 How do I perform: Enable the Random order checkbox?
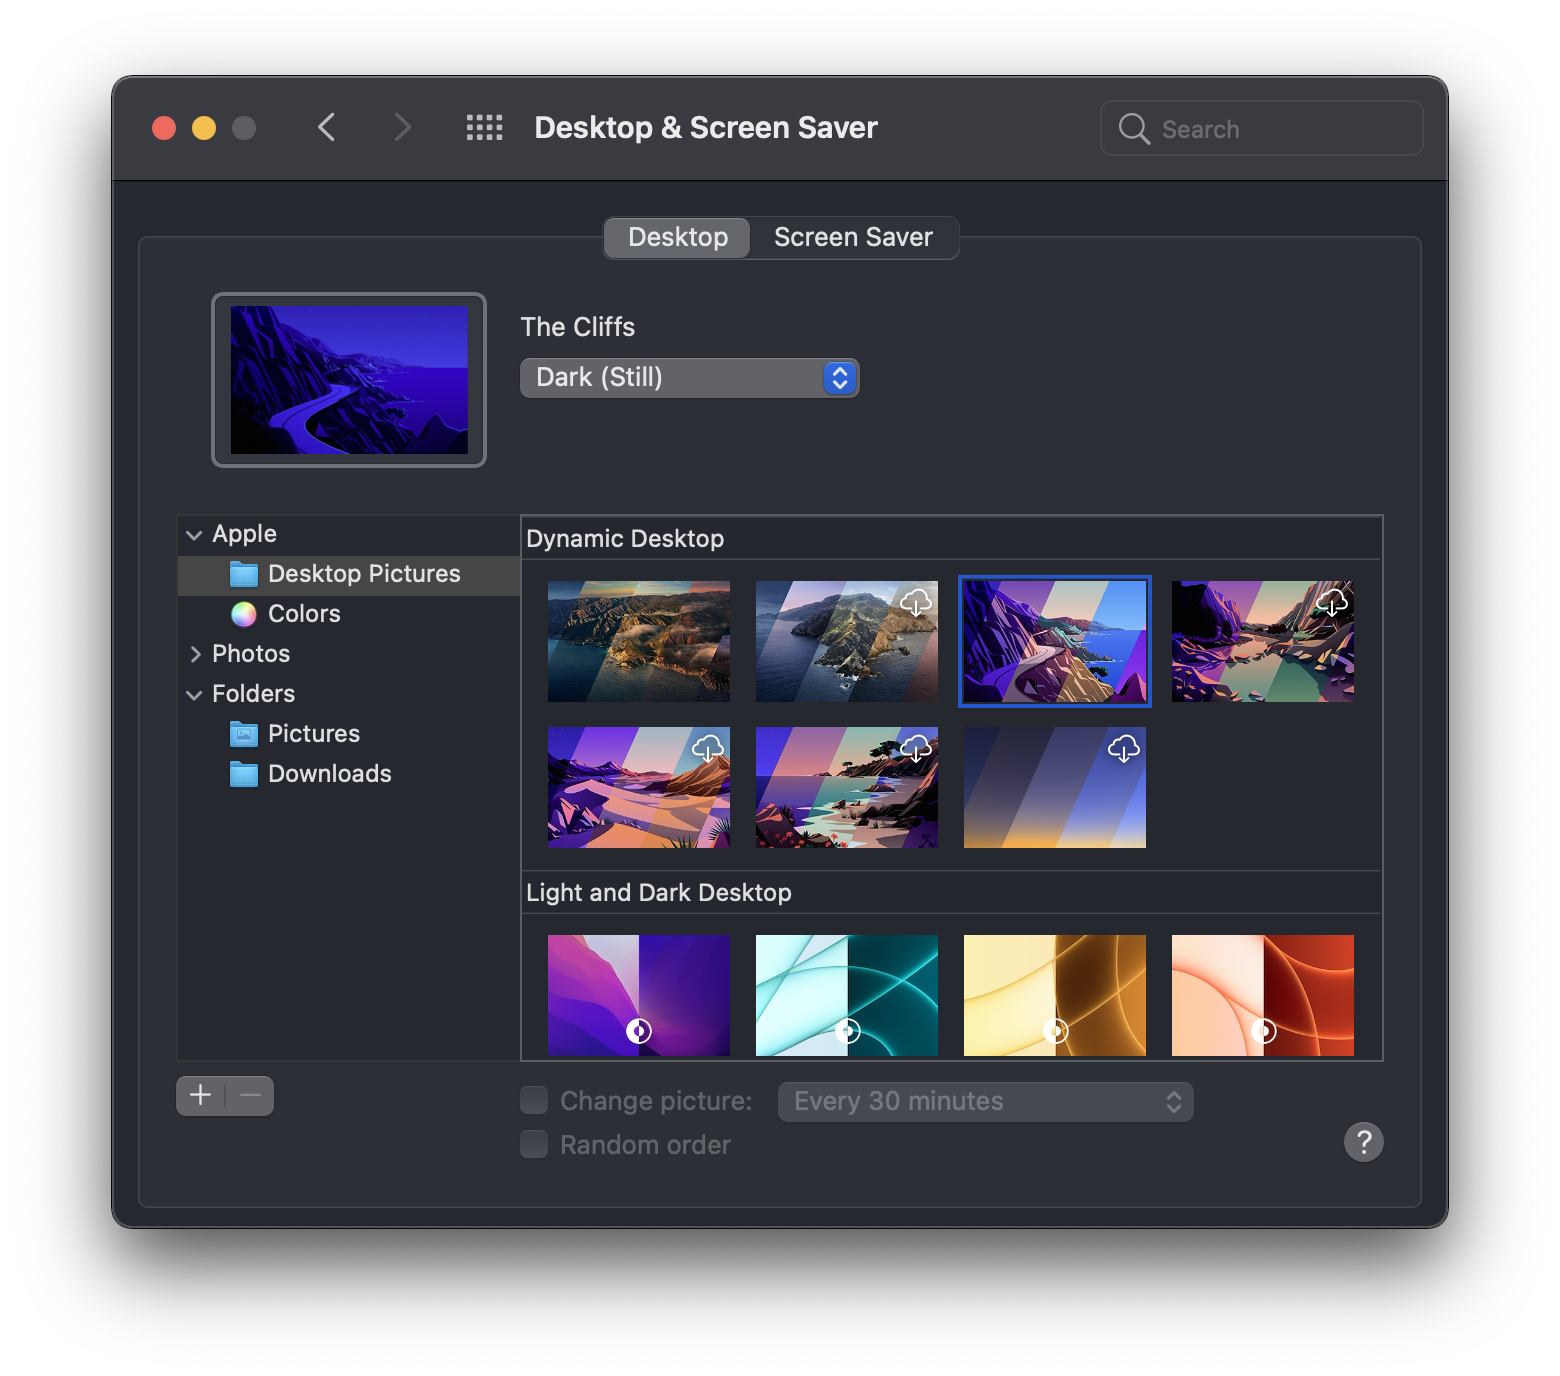[x=534, y=1145]
